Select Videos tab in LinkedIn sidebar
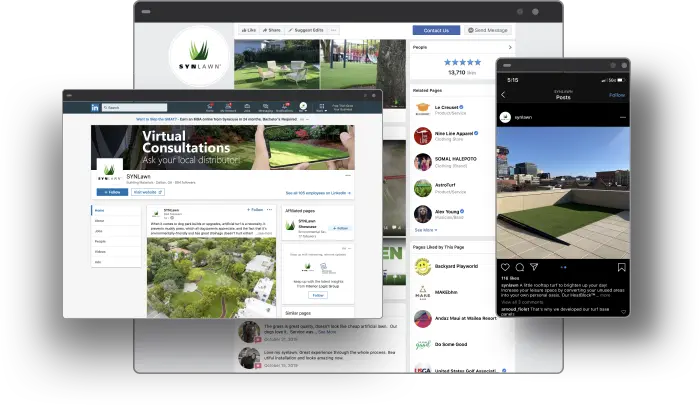 pos(116,252)
